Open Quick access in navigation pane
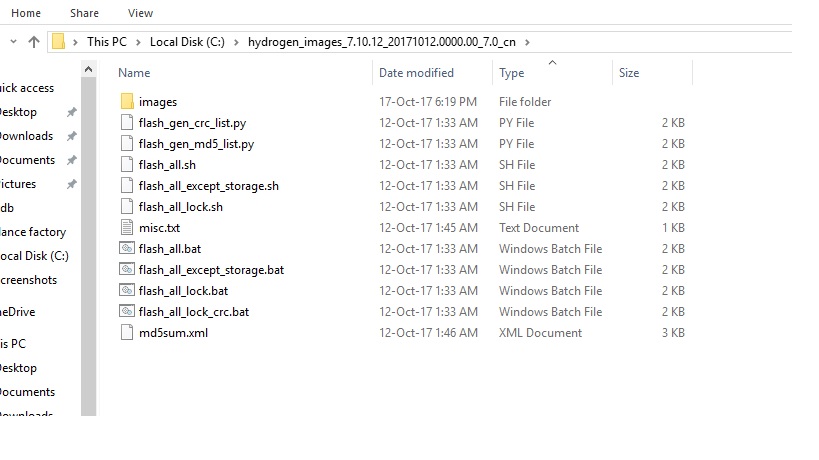 [27, 88]
